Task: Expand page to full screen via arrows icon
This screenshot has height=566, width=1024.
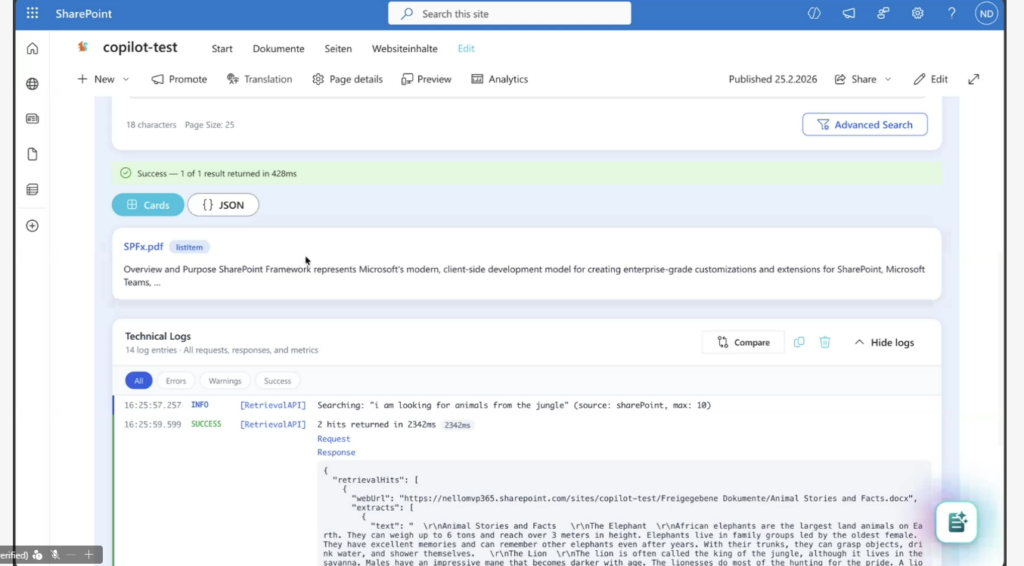Action: pos(973,79)
